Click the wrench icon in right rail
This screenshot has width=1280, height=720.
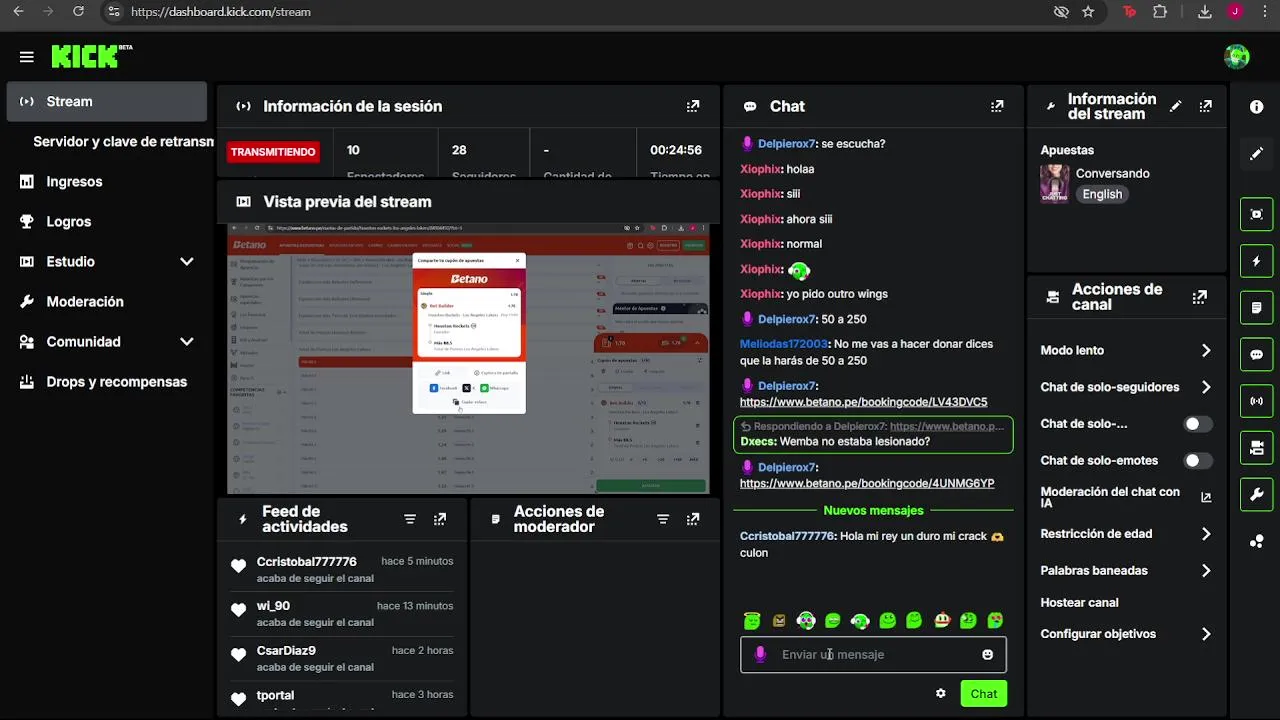1256,495
